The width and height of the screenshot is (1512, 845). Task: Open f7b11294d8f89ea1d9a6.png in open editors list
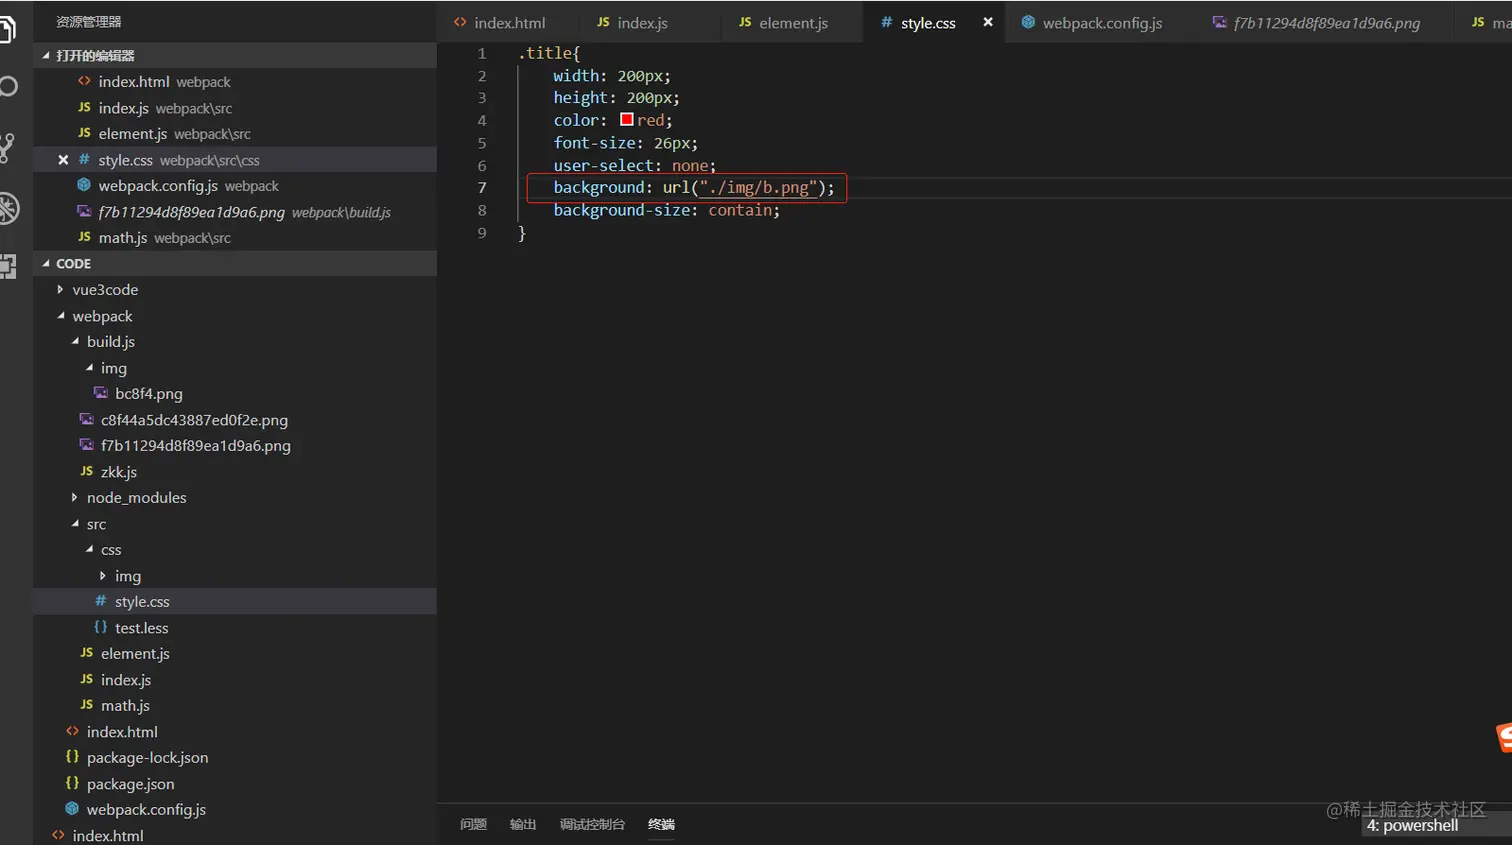234,212
